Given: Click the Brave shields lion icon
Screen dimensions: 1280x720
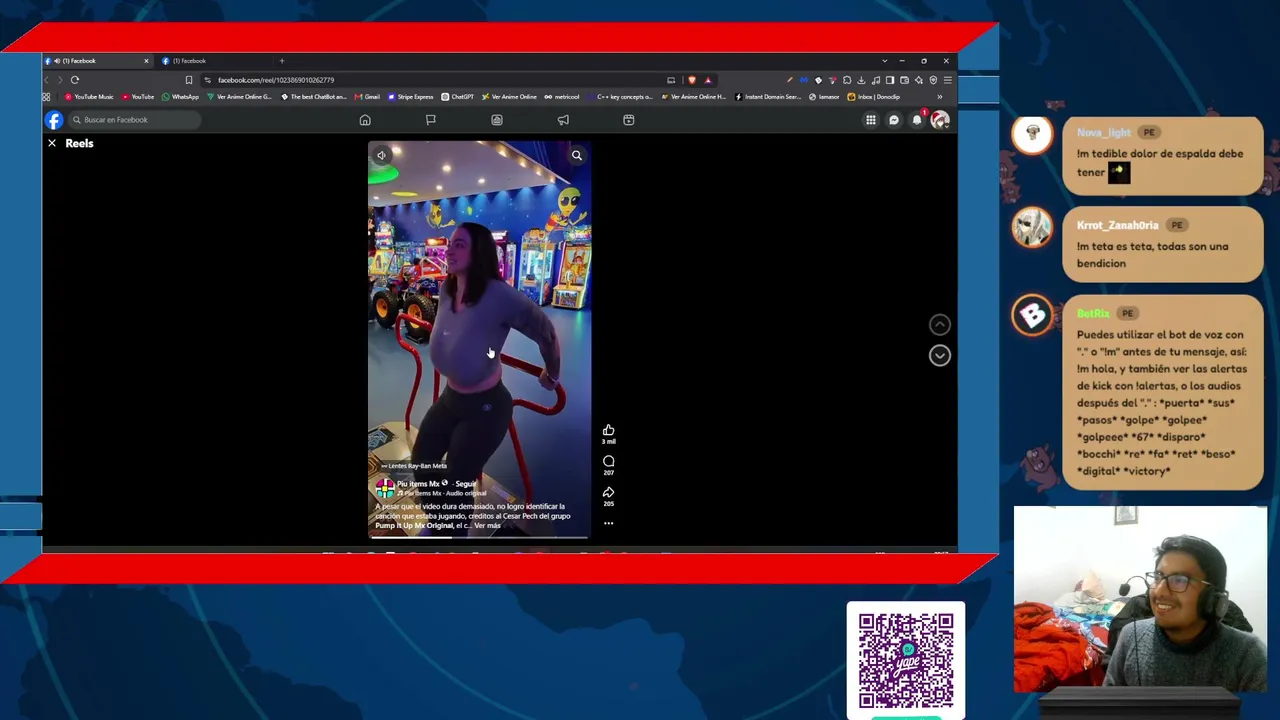Looking at the screenshot, I should [x=692, y=80].
